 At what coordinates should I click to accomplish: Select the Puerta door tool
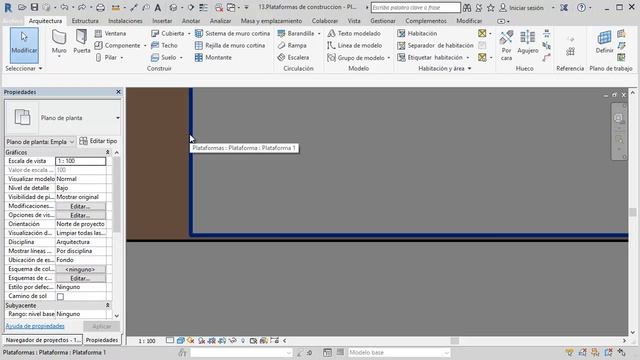[x=82, y=42]
